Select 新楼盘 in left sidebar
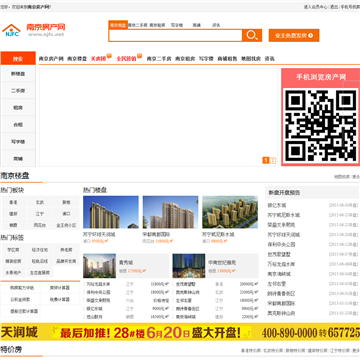The height and width of the screenshot is (360, 360). click(x=18, y=74)
